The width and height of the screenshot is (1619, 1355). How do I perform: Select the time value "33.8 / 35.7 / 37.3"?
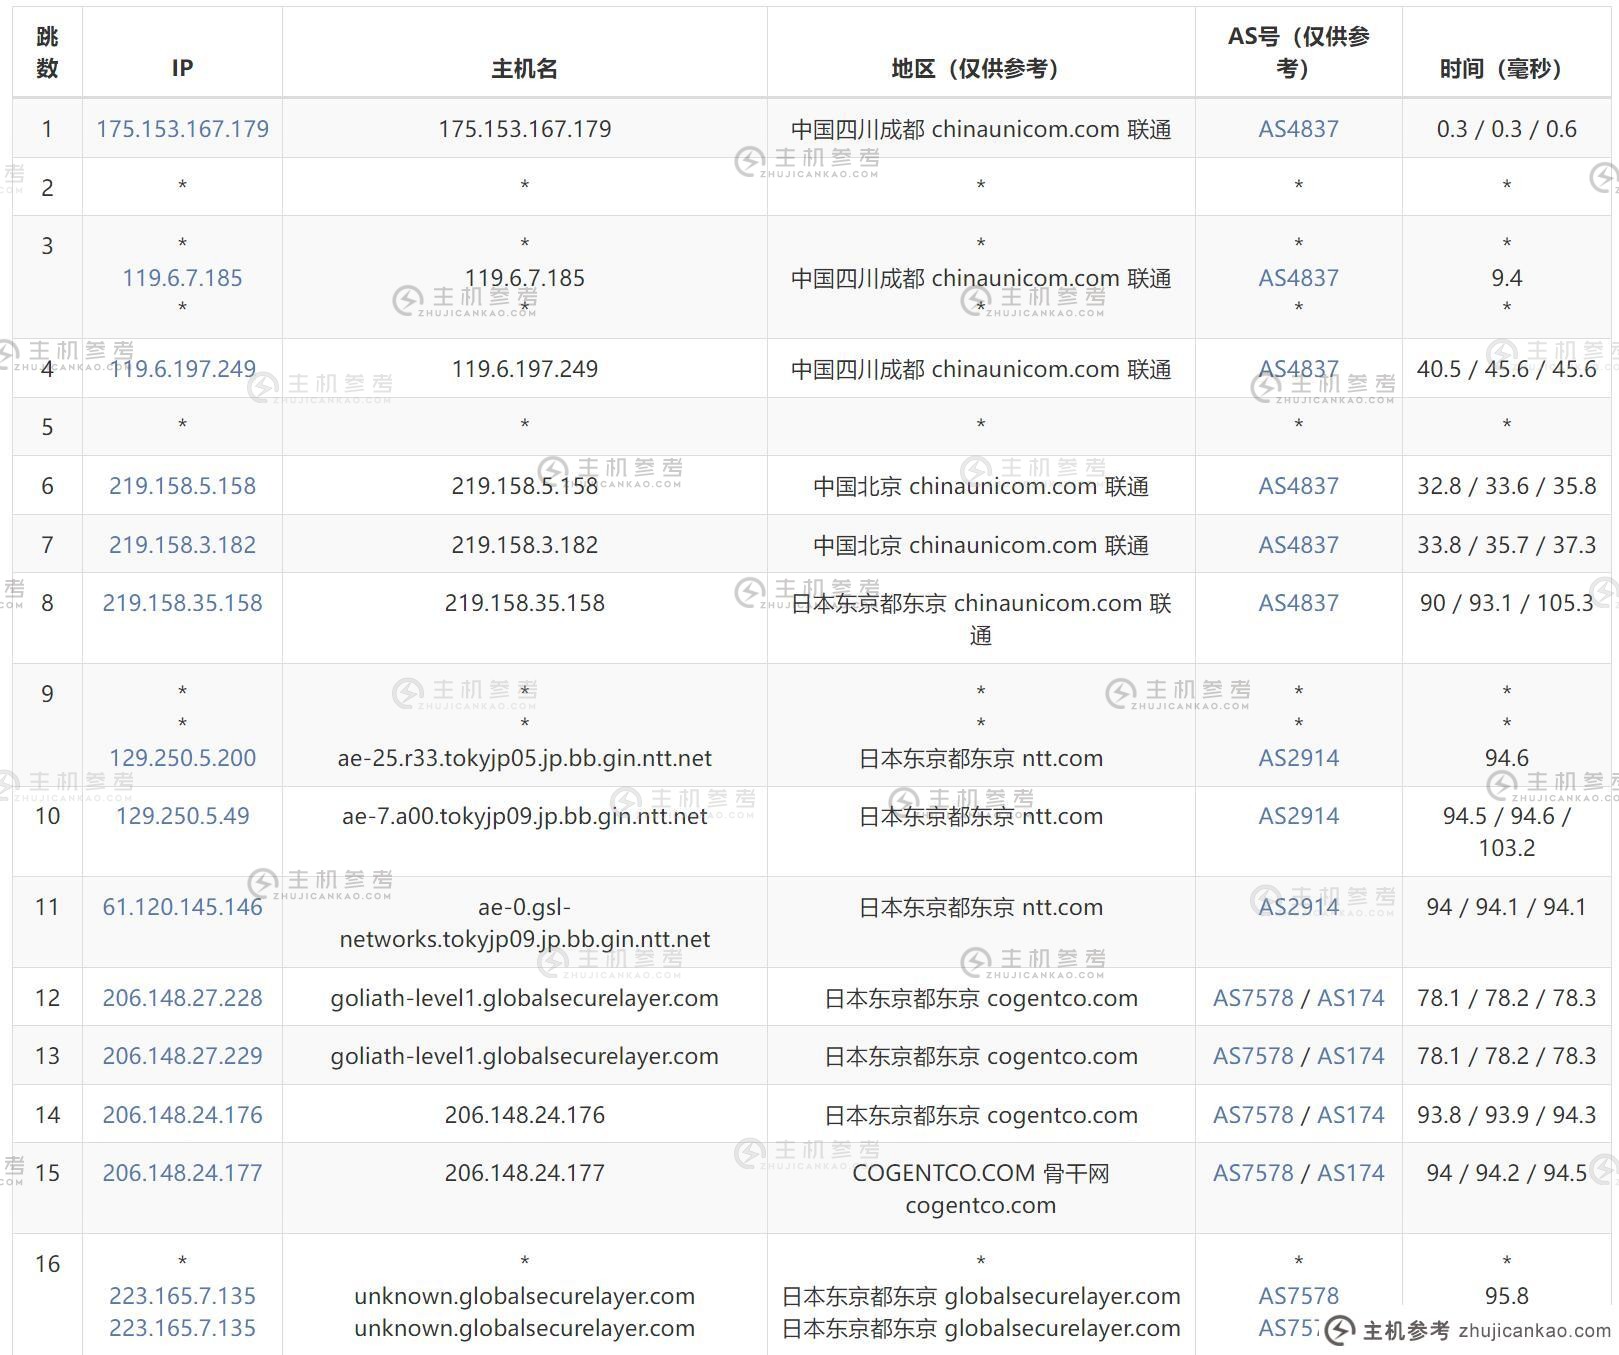click(x=1506, y=545)
